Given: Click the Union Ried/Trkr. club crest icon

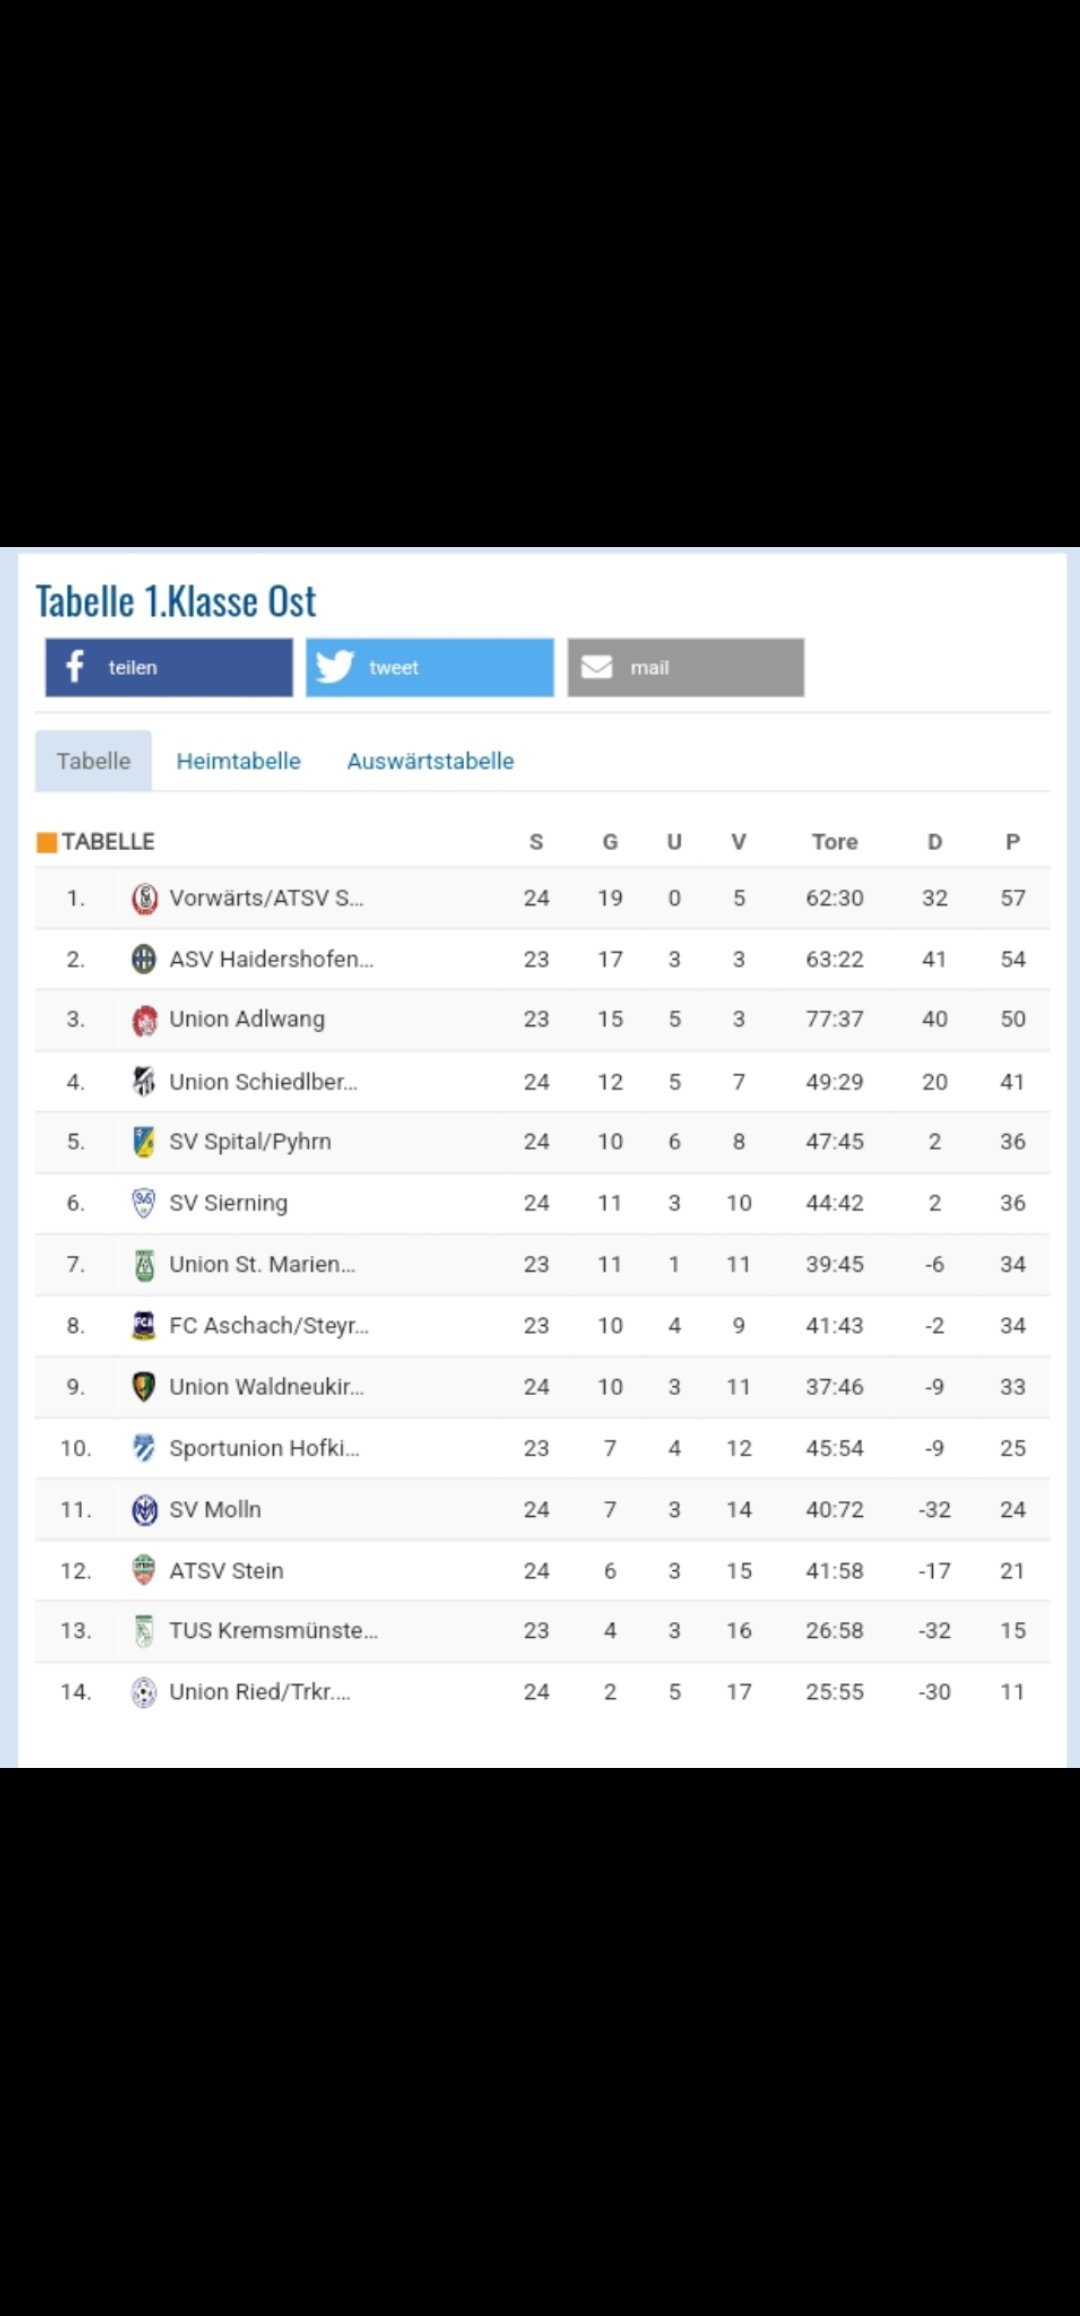Looking at the screenshot, I should 144,1692.
